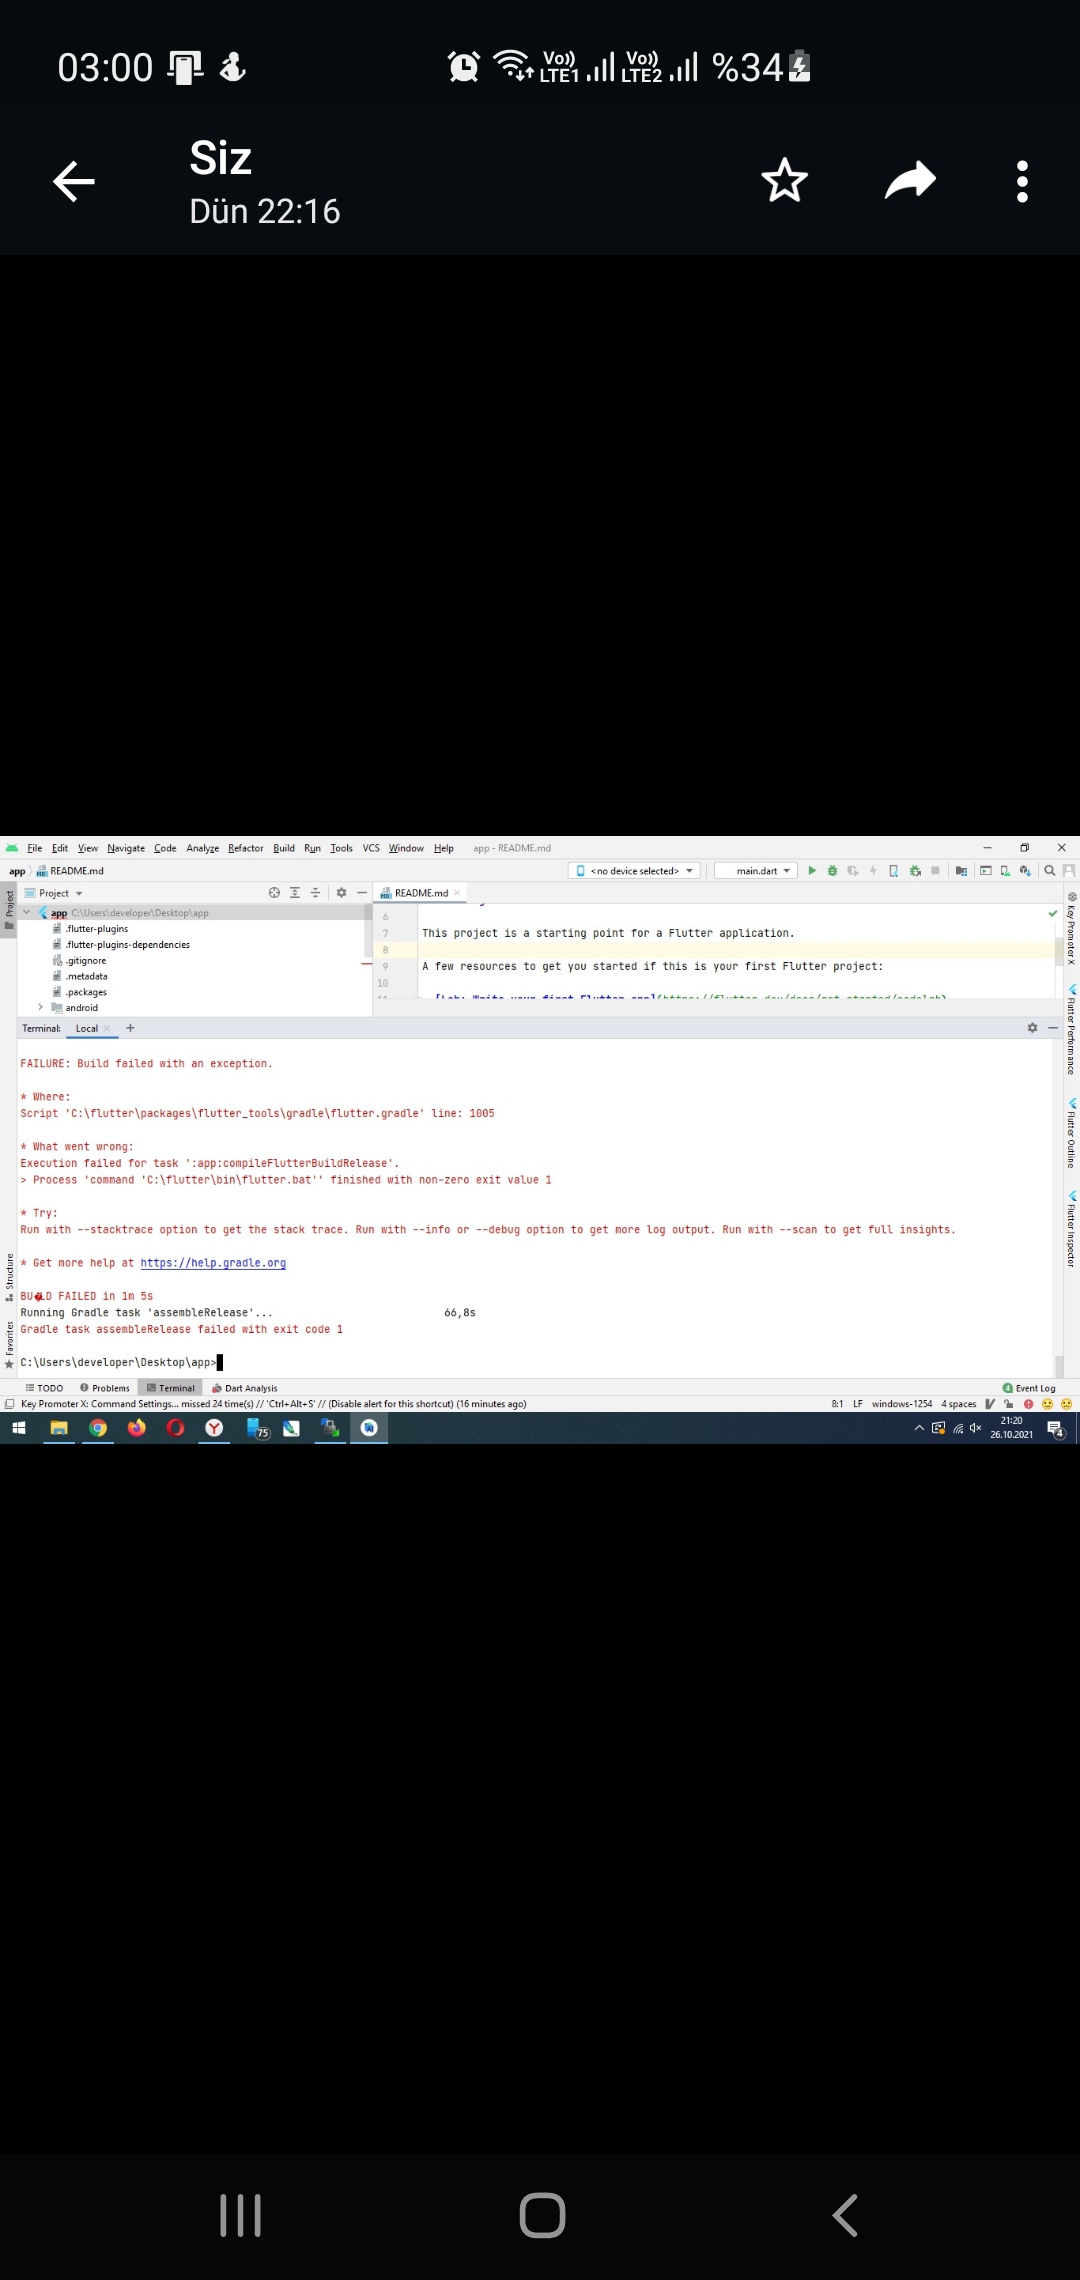The image size is (1080, 2280).
Task: Open the Event Log
Action: pyautogui.click(x=1029, y=1388)
